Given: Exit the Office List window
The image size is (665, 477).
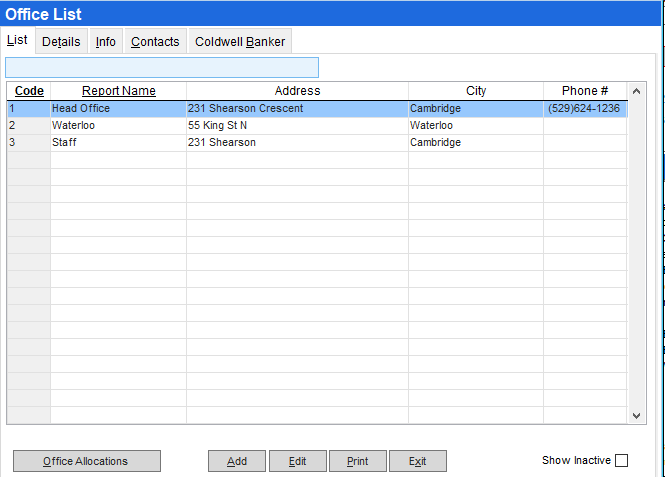Looking at the screenshot, I should [x=417, y=461].
